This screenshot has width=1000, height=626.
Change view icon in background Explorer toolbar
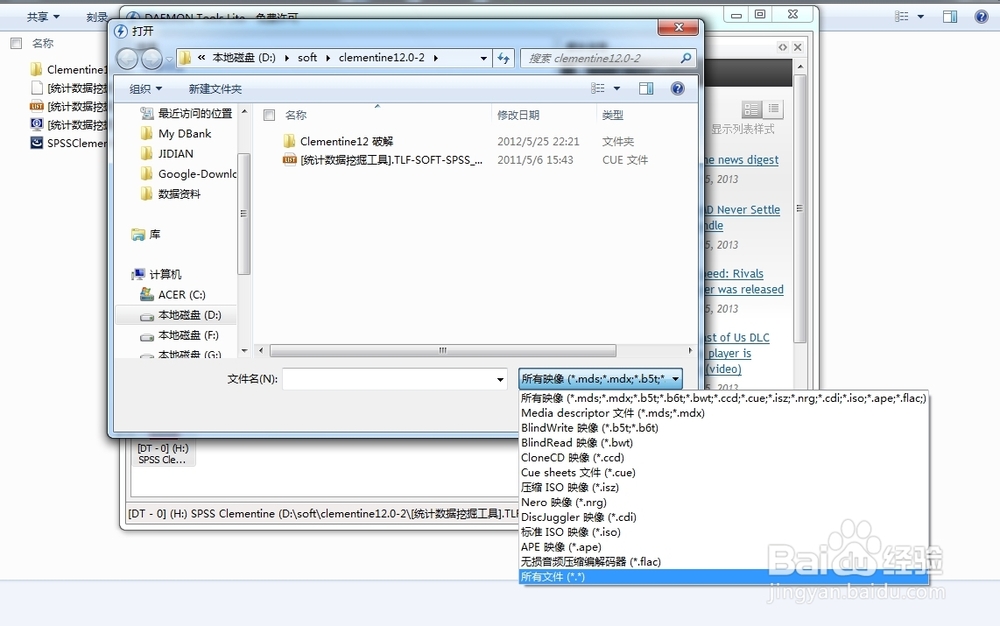(x=902, y=17)
